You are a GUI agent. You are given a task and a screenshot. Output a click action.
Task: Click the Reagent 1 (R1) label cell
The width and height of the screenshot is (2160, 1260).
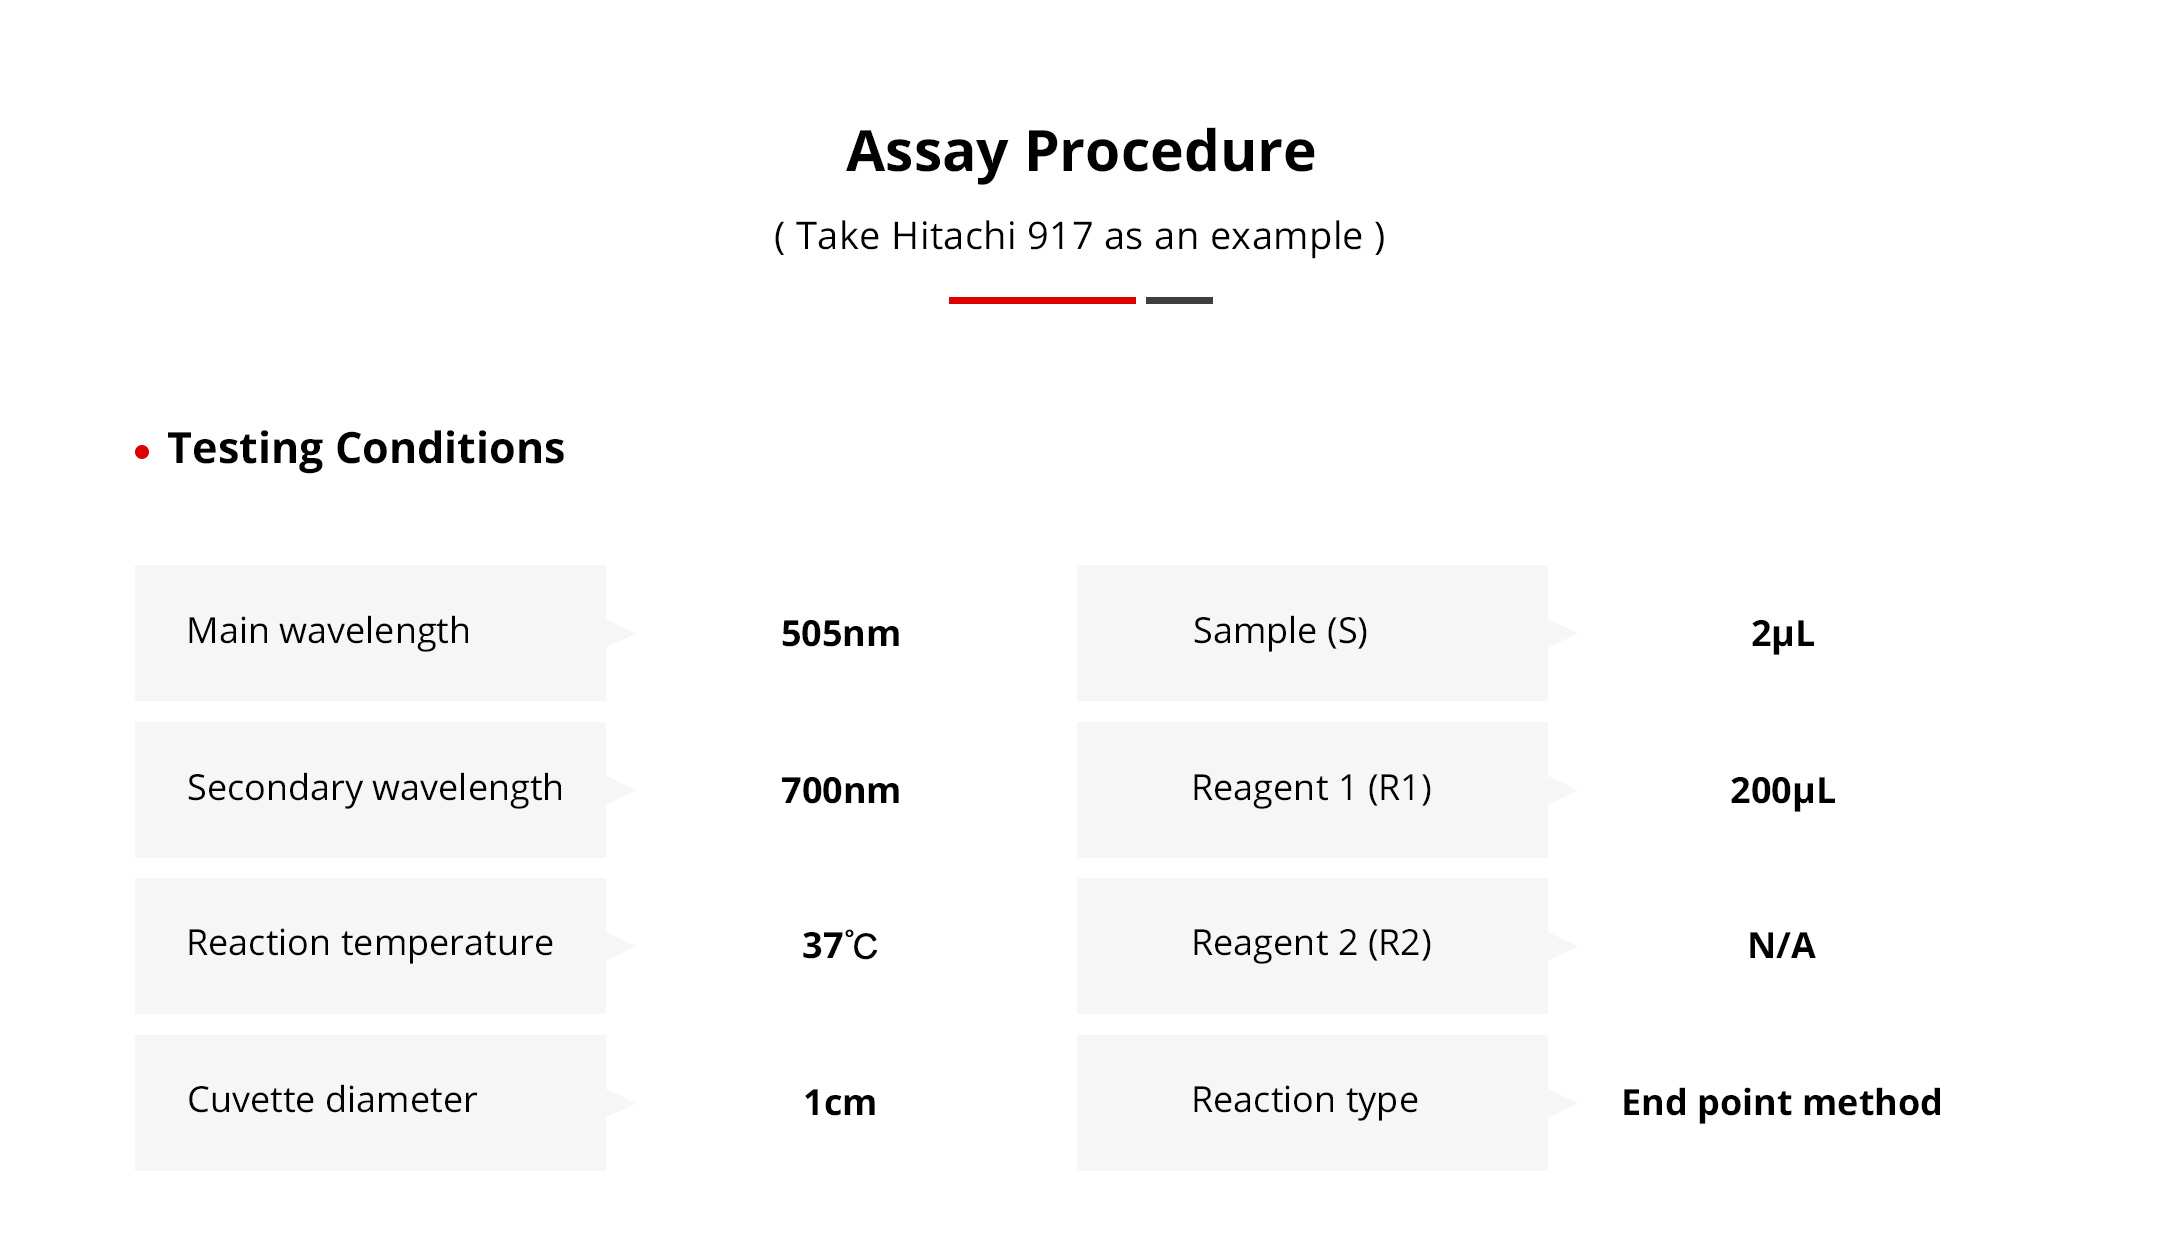(x=1311, y=789)
